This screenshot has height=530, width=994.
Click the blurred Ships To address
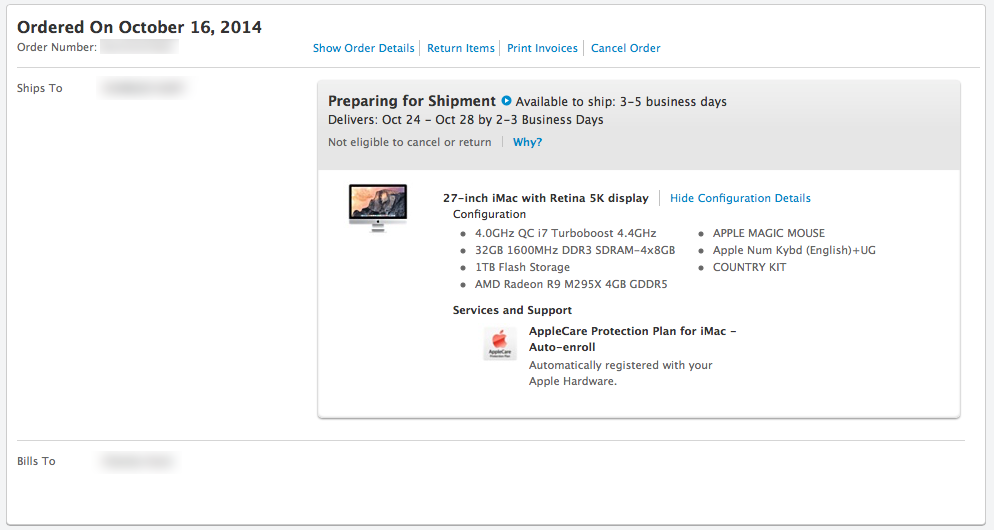pos(143,88)
